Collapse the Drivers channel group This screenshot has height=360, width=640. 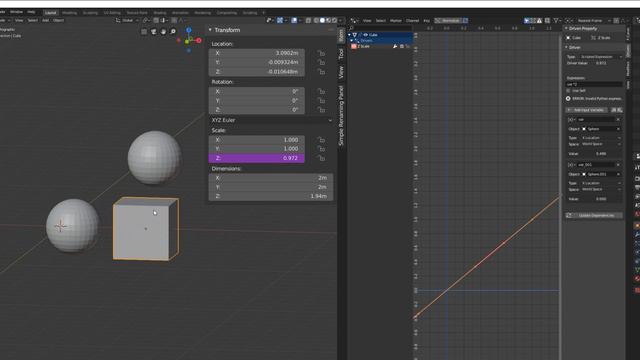tap(352, 41)
